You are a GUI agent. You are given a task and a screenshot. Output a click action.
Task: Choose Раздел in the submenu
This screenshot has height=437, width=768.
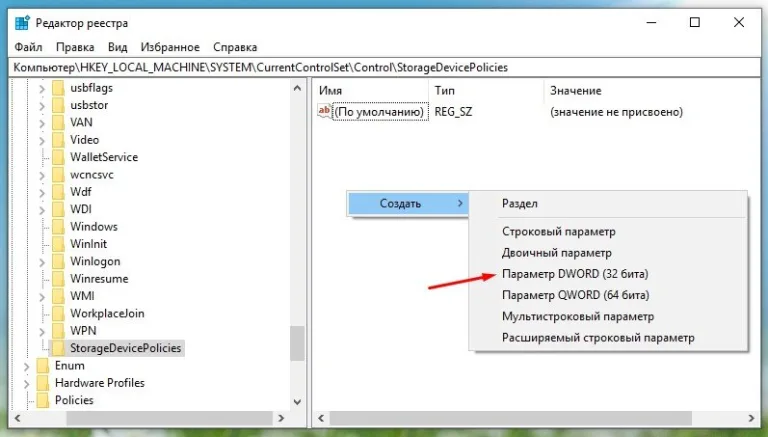click(608, 203)
